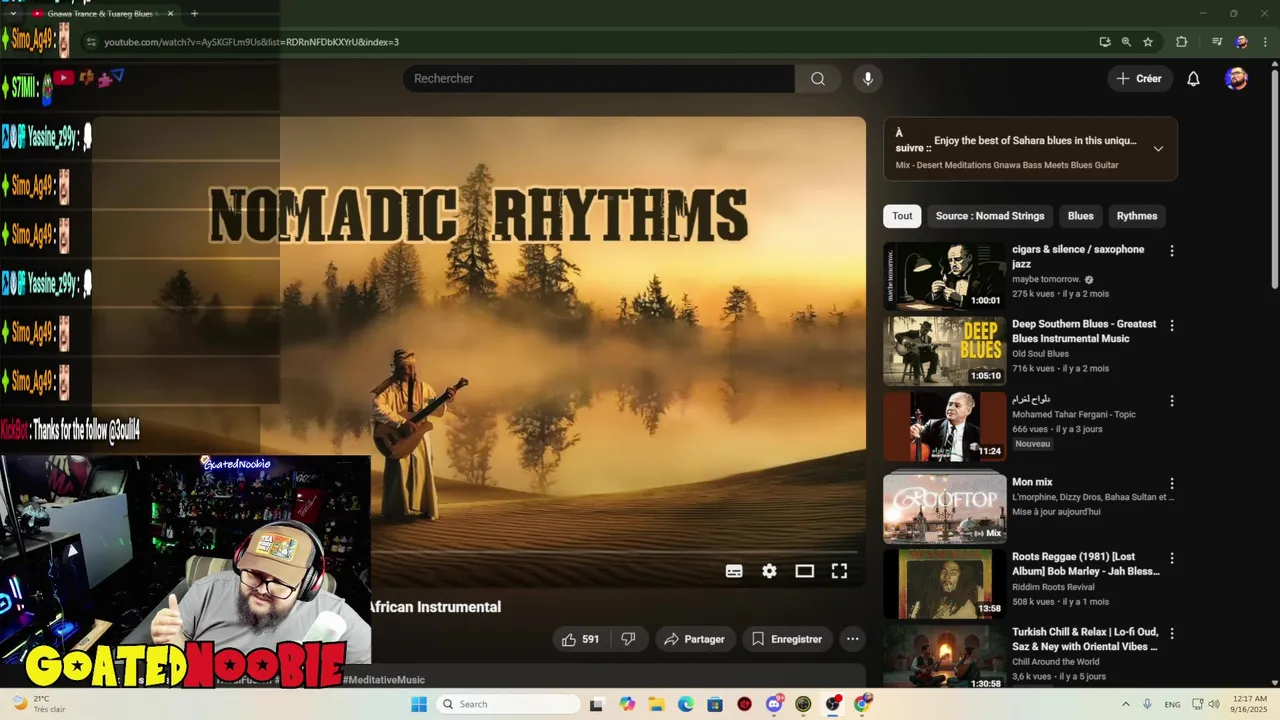Open the Rooftop Mon mix thumbnail
Image resolution: width=1280 pixels, height=720 pixels.
point(944,508)
